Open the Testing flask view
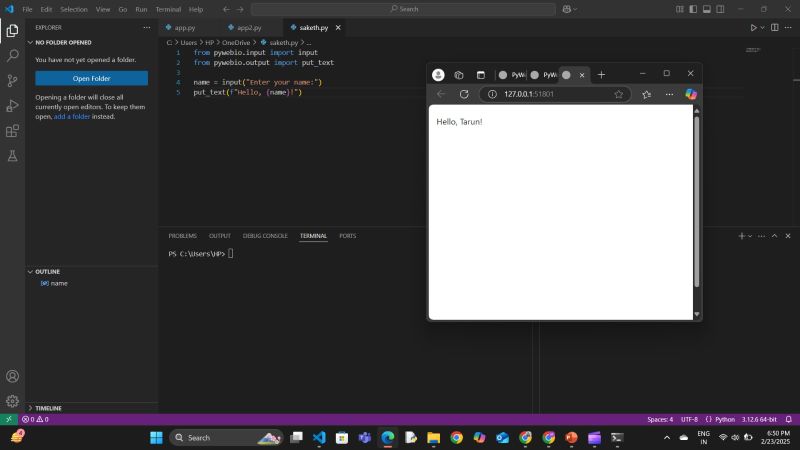 12,156
